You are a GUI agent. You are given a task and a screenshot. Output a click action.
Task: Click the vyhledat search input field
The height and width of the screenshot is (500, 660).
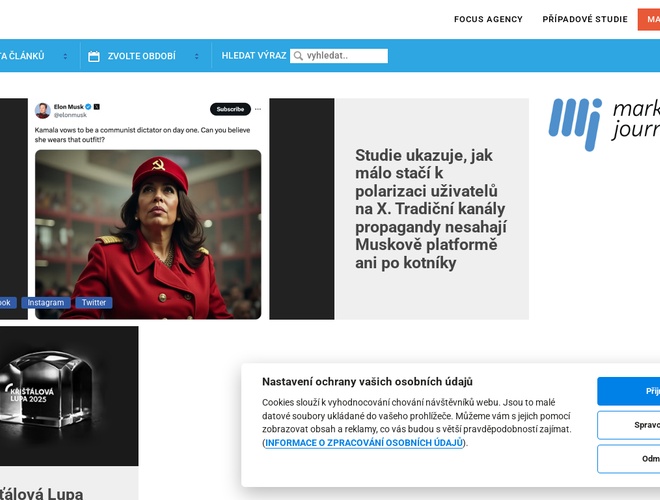[x=339, y=56]
